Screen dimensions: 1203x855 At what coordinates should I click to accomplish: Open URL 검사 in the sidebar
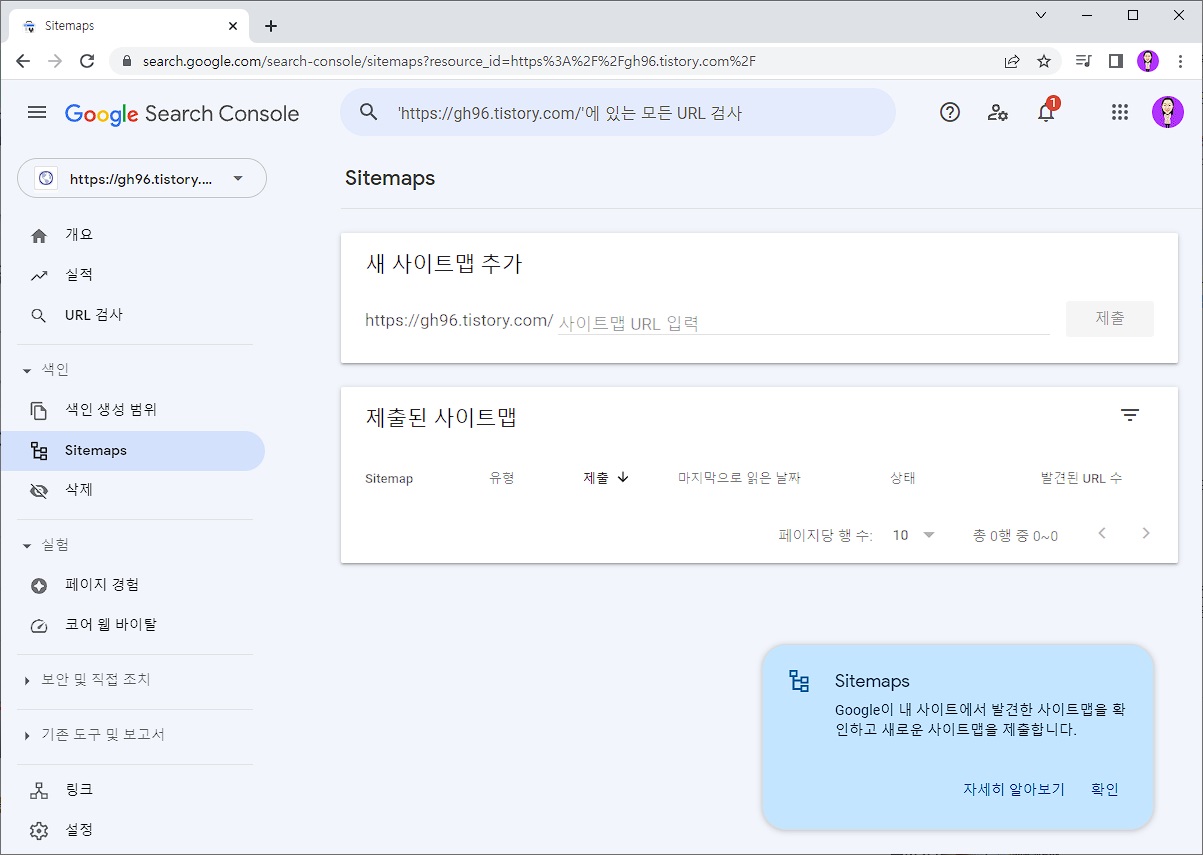[132, 315]
